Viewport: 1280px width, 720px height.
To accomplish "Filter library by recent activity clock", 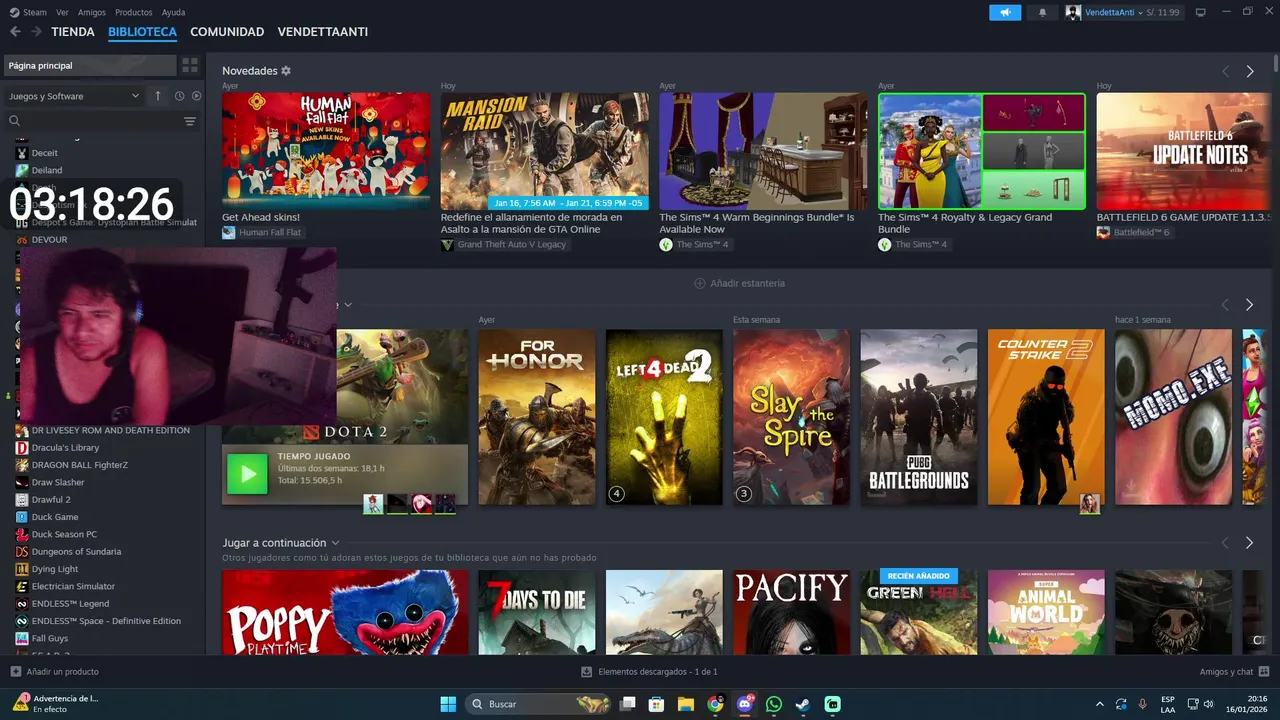I will (x=179, y=96).
